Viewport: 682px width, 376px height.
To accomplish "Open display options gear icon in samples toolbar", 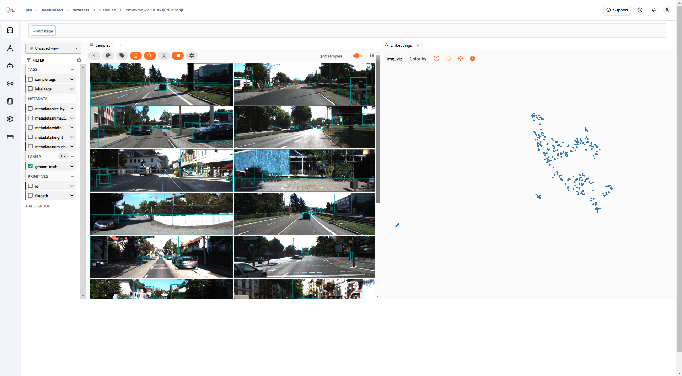I will pyautogui.click(x=191, y=56).
